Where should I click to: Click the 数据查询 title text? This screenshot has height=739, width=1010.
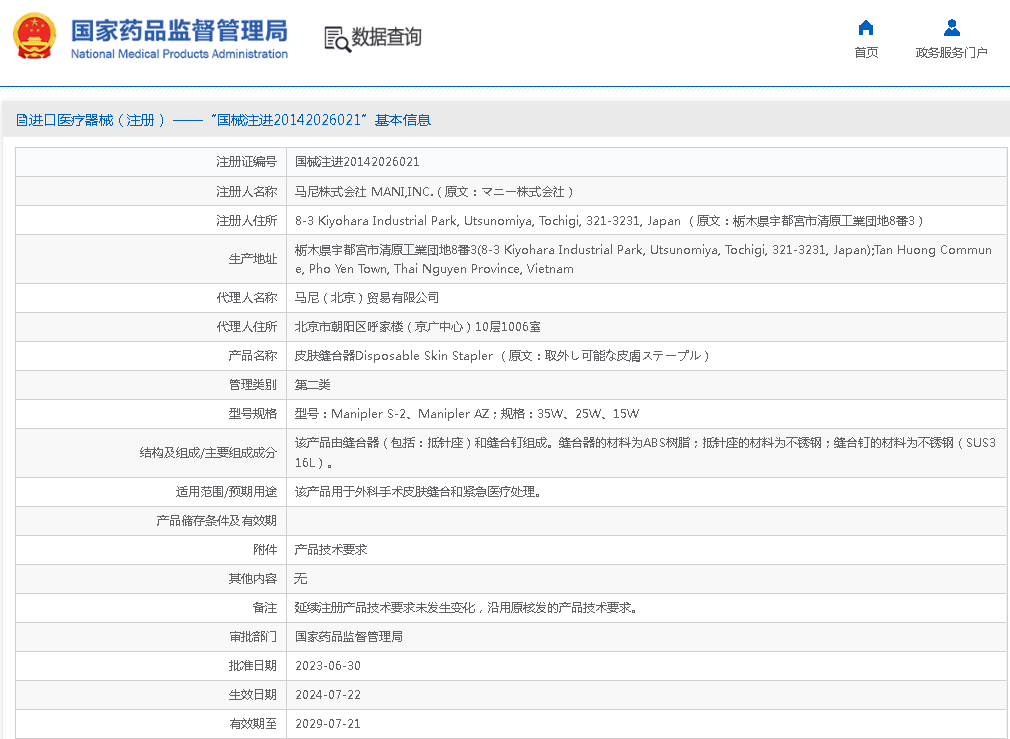coord(386,37)
